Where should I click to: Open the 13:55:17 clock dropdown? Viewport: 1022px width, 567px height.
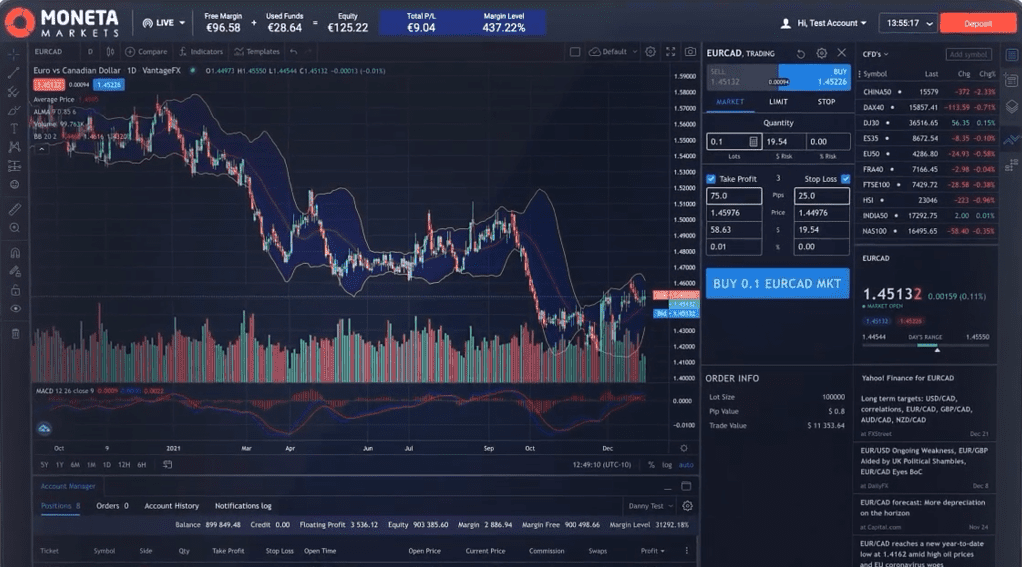[908, 23]
